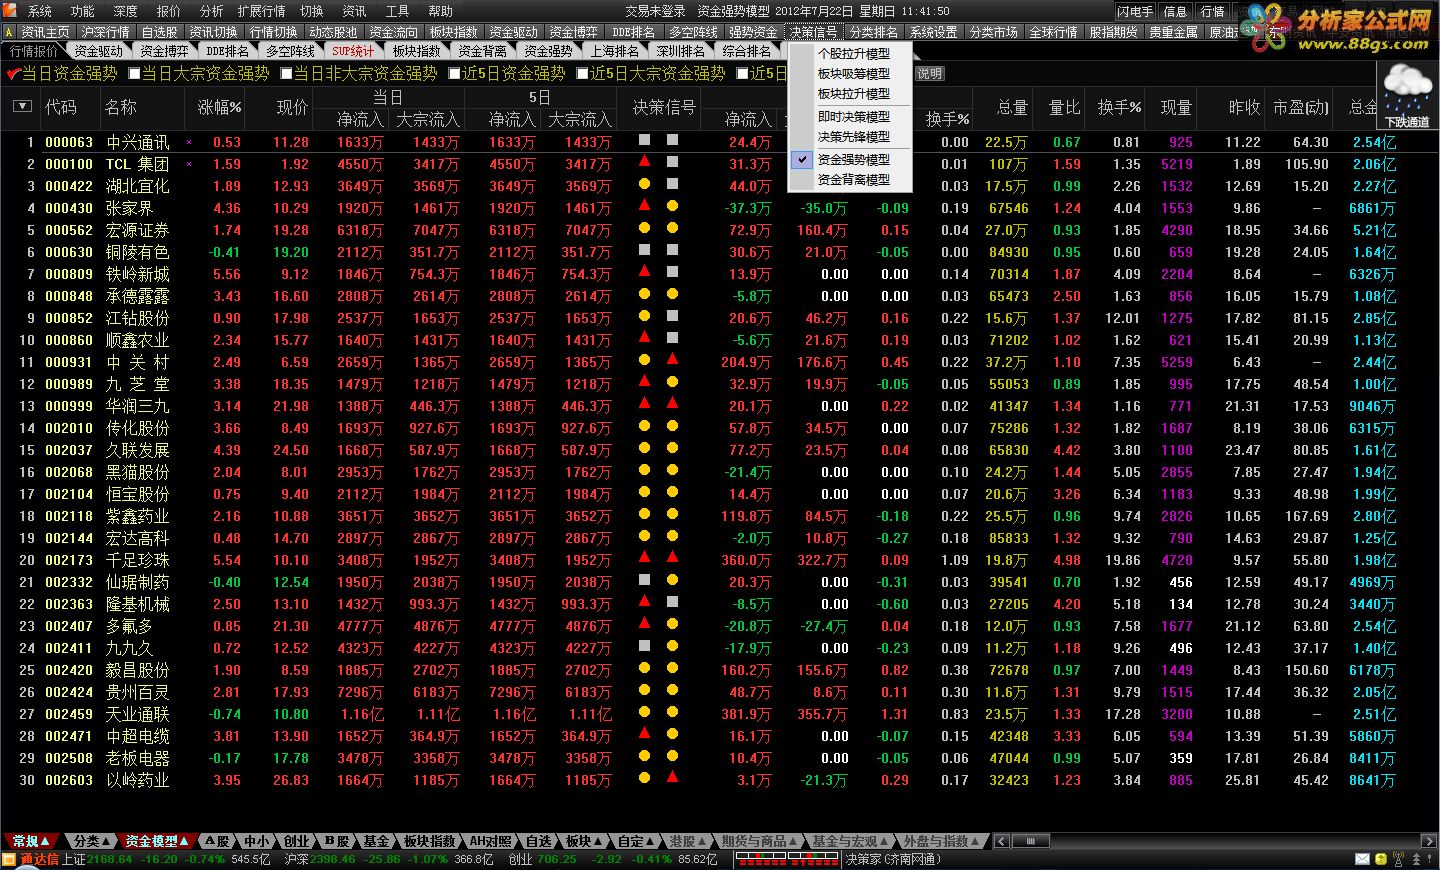Image resolution: width=1440 pixels, height=870 pixels.
Task: Open the 决策信号 toolbar menu
Action: [813, 32]
